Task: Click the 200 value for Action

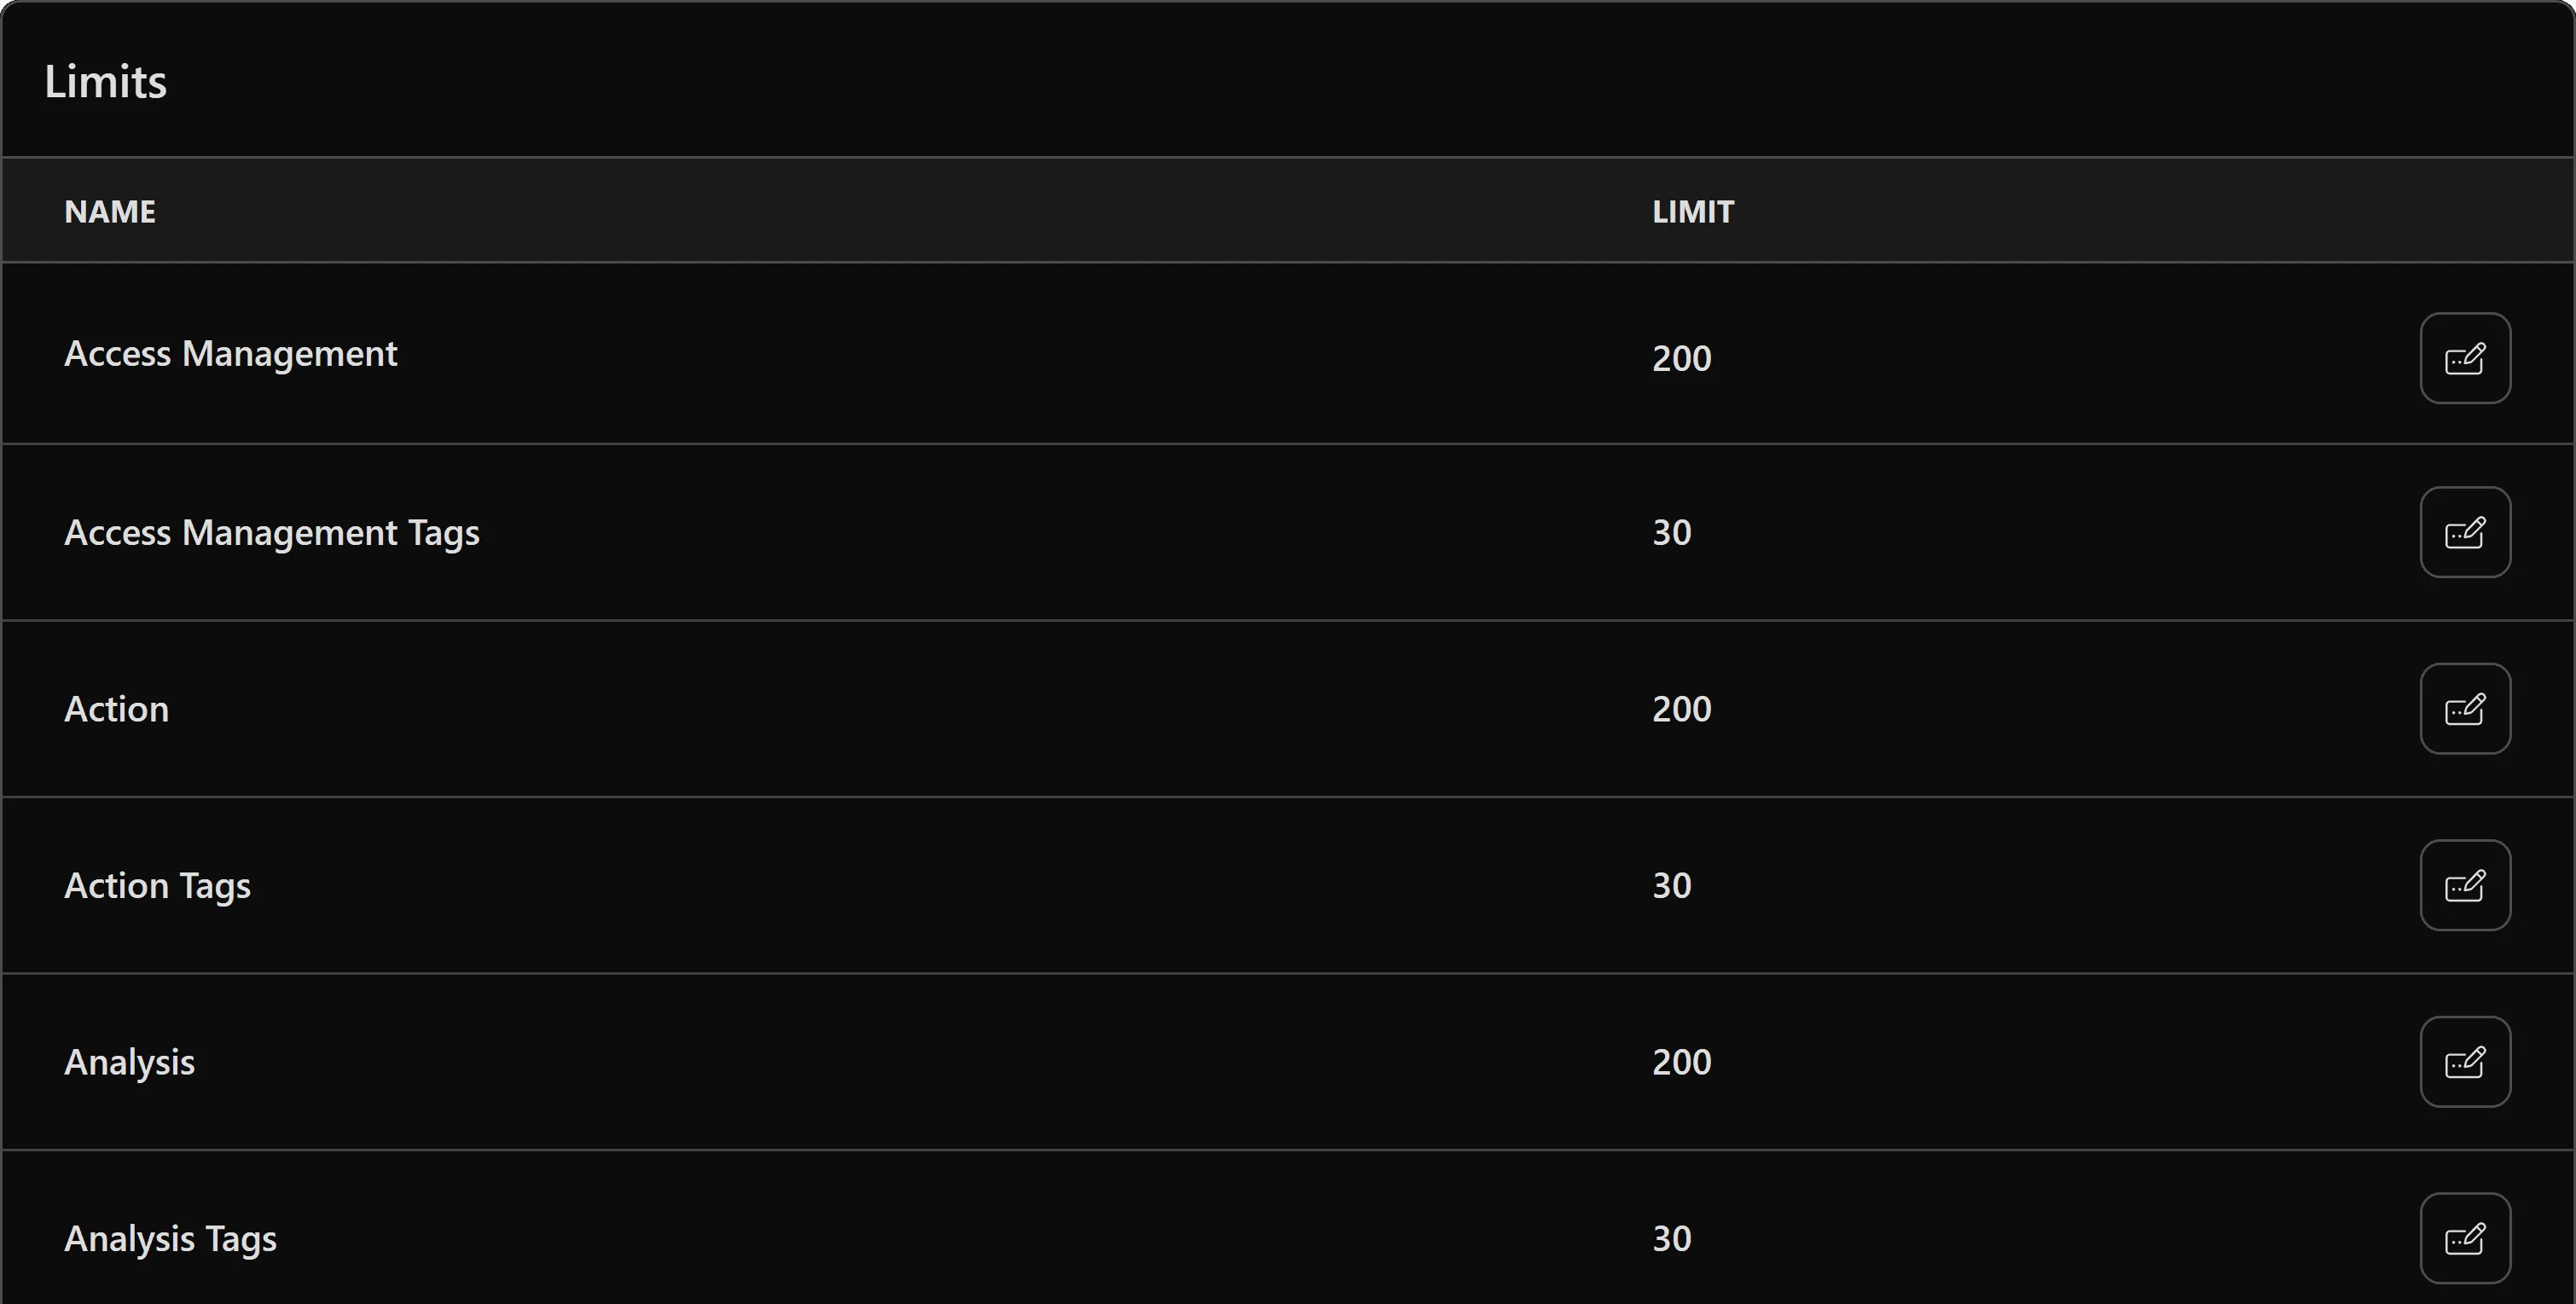Action: coord(1680,708)
